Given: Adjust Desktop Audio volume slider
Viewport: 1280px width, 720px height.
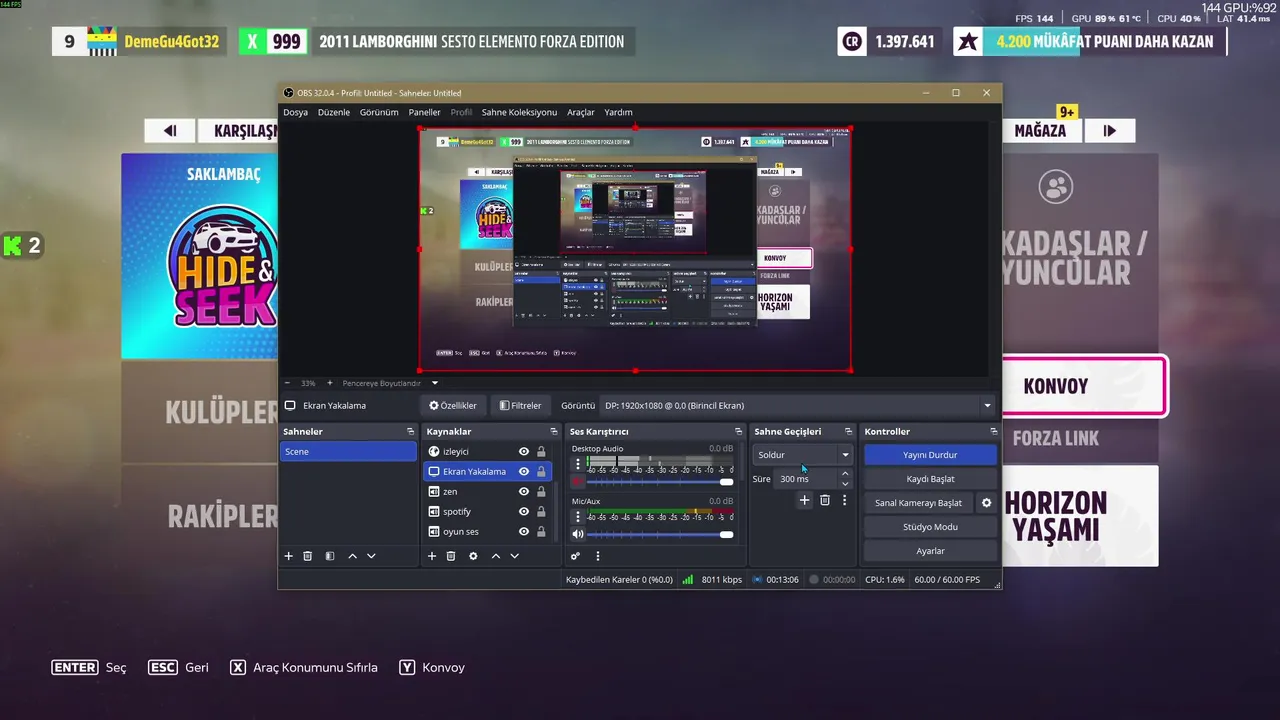Looking at the screenshot, I should (x=660, y=482).
